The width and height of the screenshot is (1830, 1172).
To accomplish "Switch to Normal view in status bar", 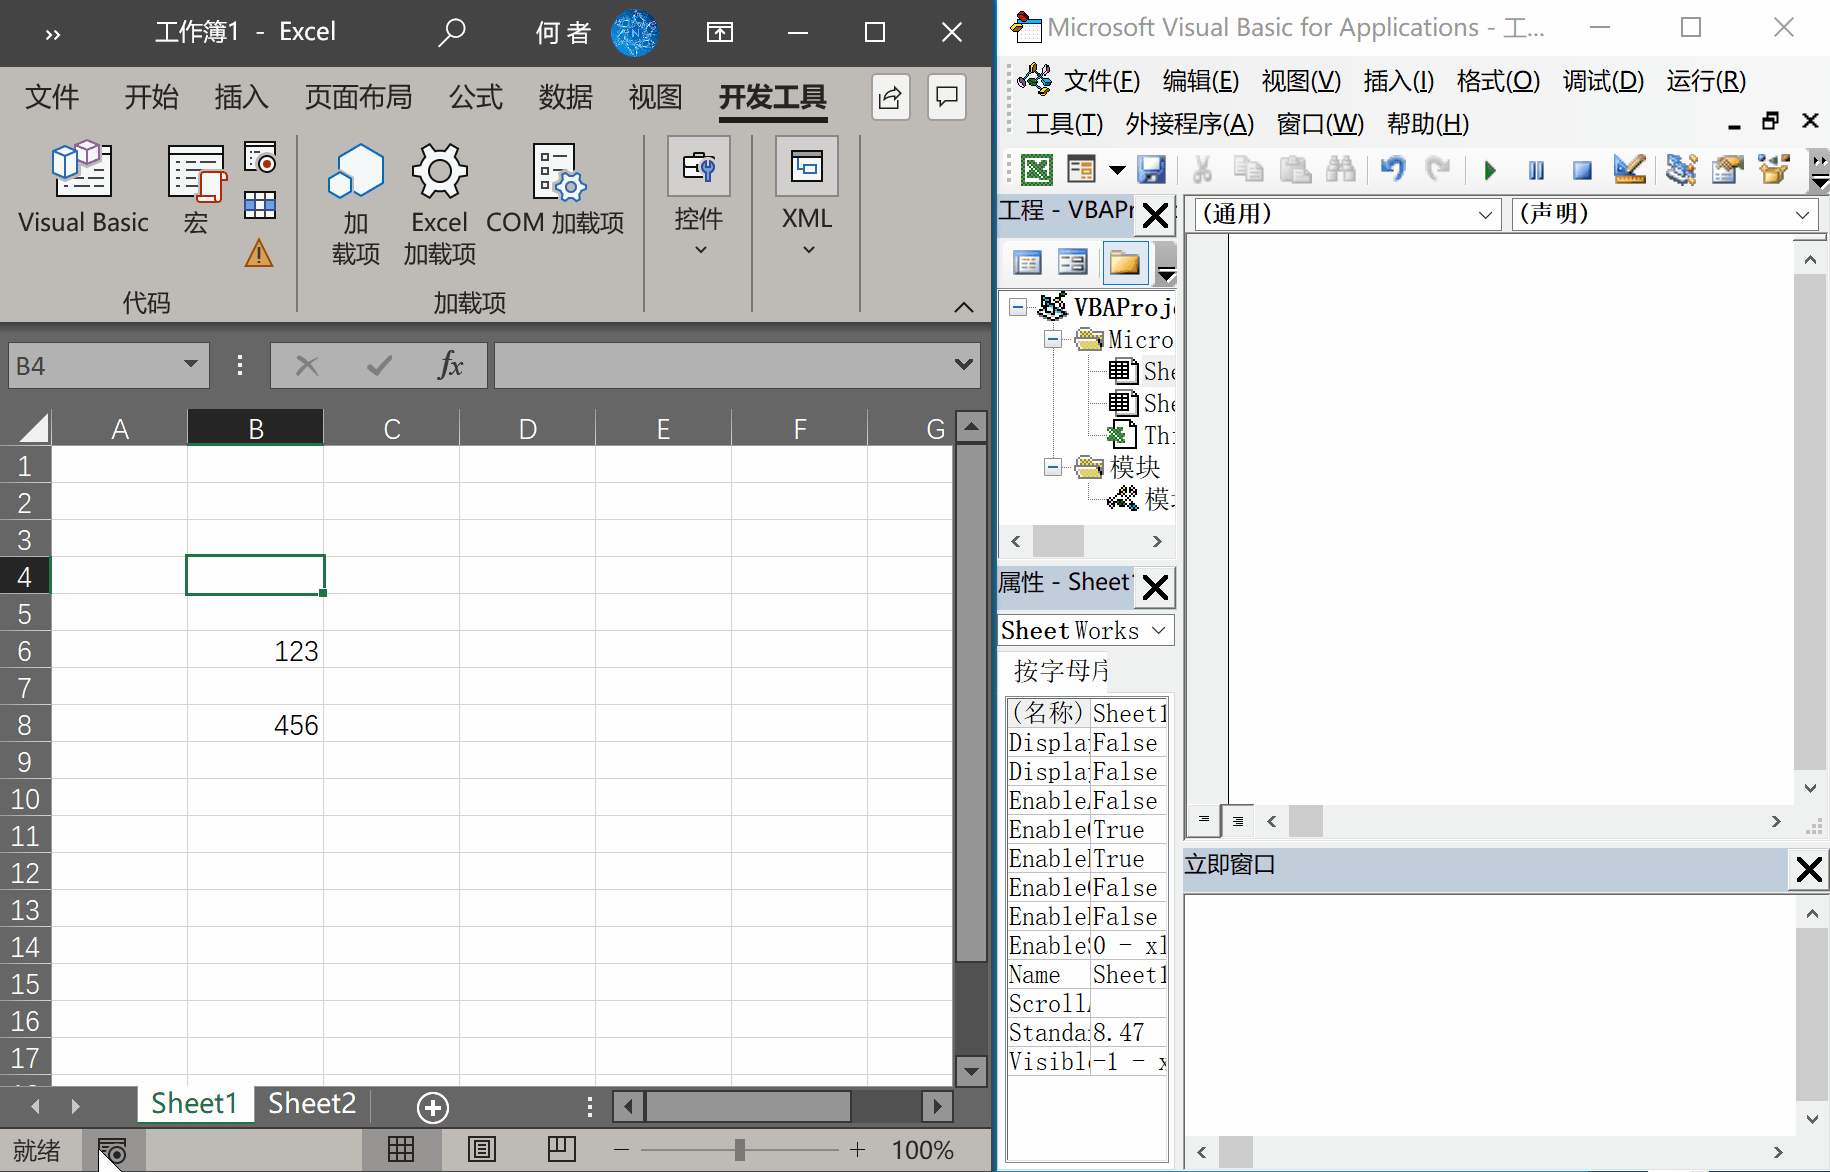I will click(x=401, y=1150).
